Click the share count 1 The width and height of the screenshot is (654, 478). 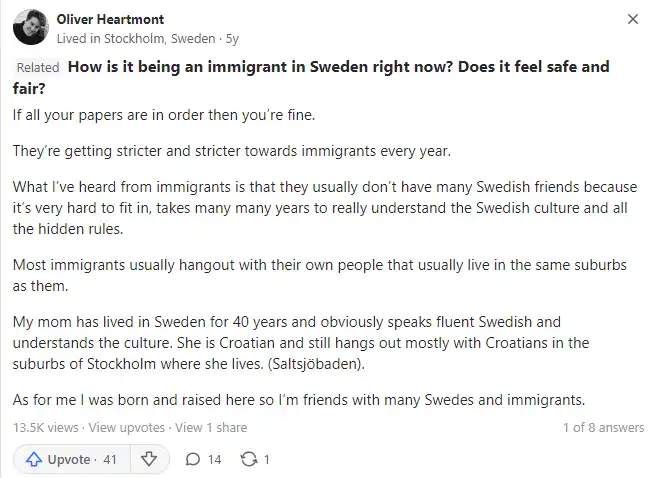coord(267,459)
